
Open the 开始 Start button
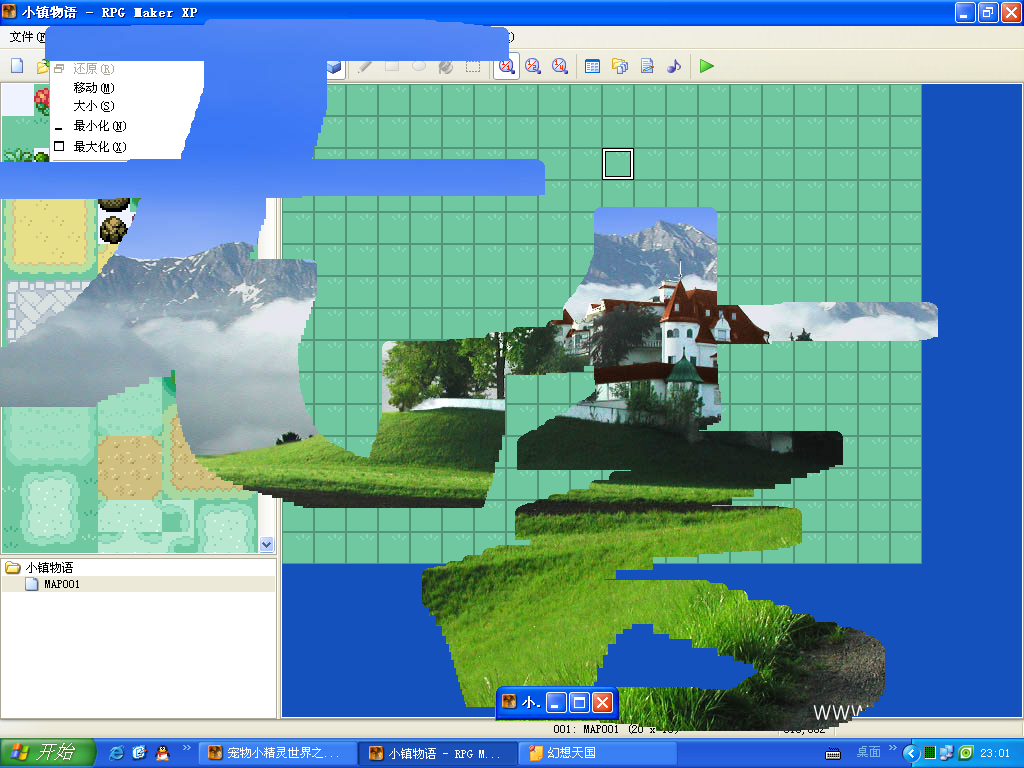tap(48, 752)
